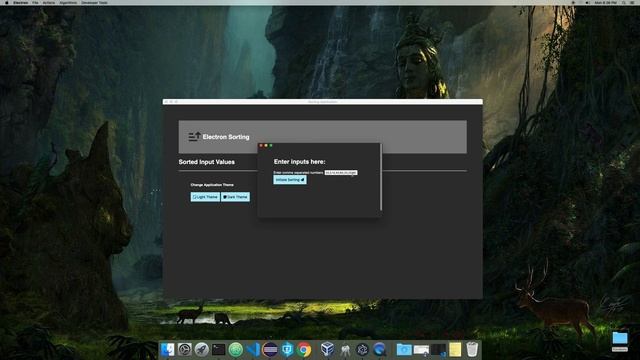Click the 'Change Application Theme' label
The width and height of the screenshot is (640, 360).
212,185
